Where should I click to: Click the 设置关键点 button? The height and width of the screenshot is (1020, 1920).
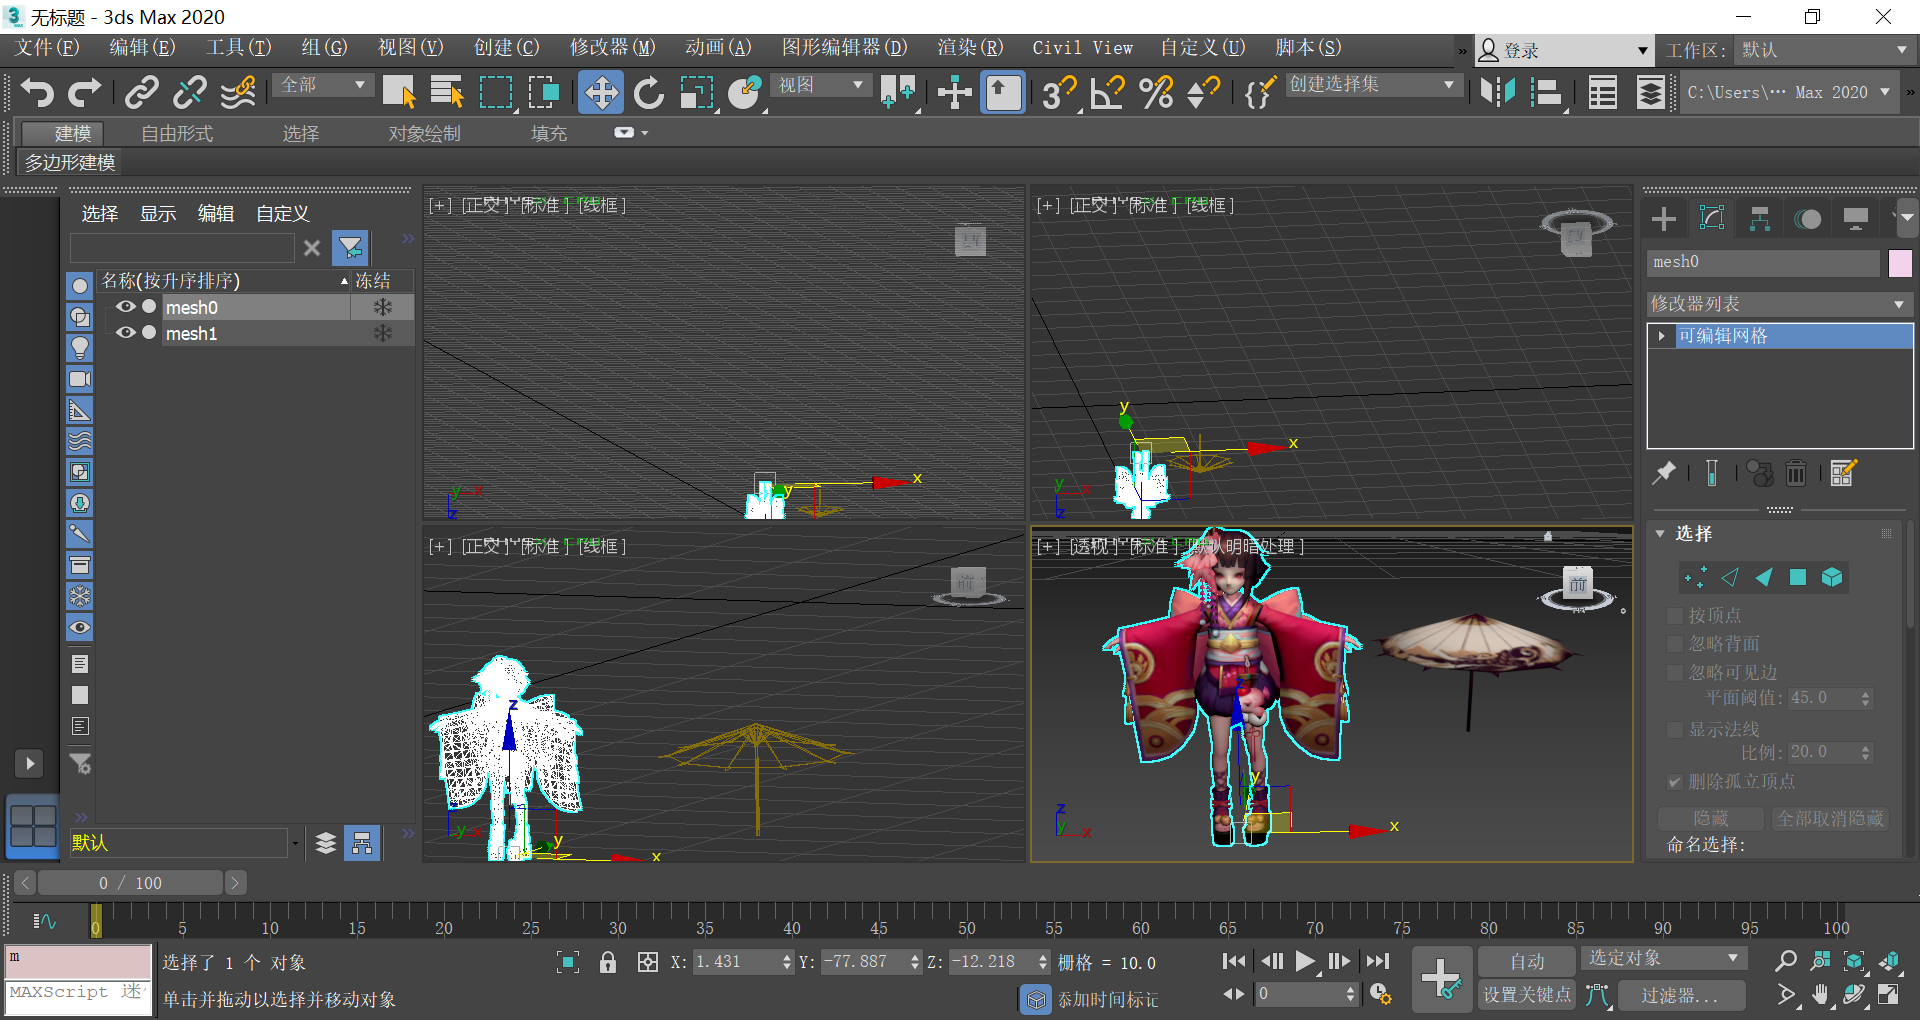click(x=1527, y=995)
